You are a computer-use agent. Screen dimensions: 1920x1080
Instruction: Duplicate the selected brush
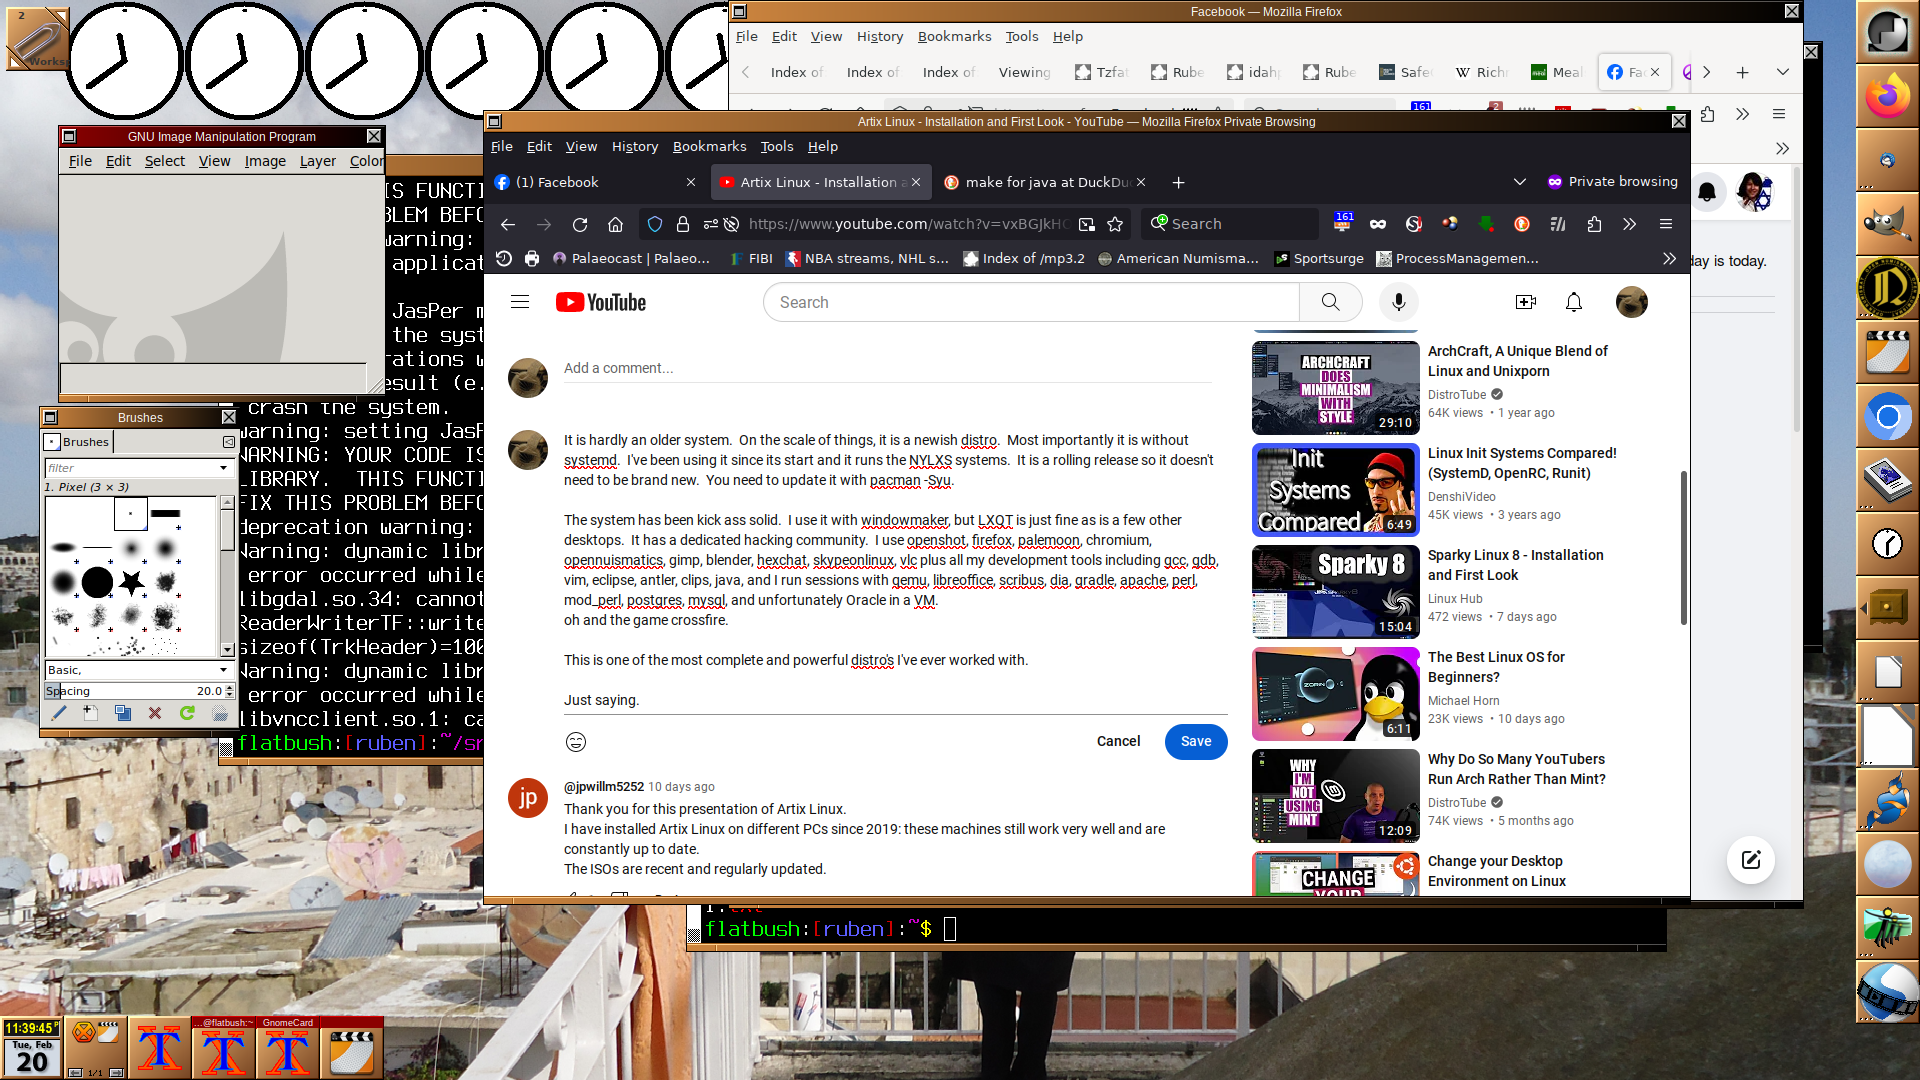123,713
